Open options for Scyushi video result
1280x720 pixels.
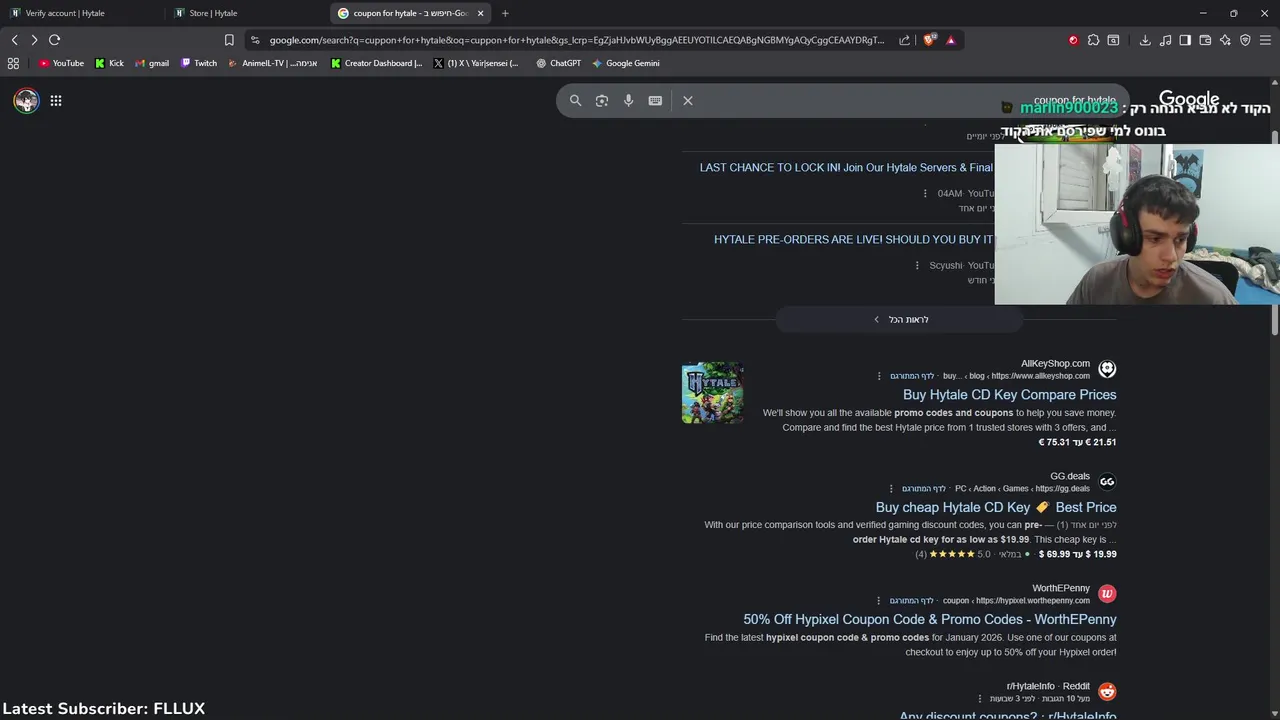point(917,266)
